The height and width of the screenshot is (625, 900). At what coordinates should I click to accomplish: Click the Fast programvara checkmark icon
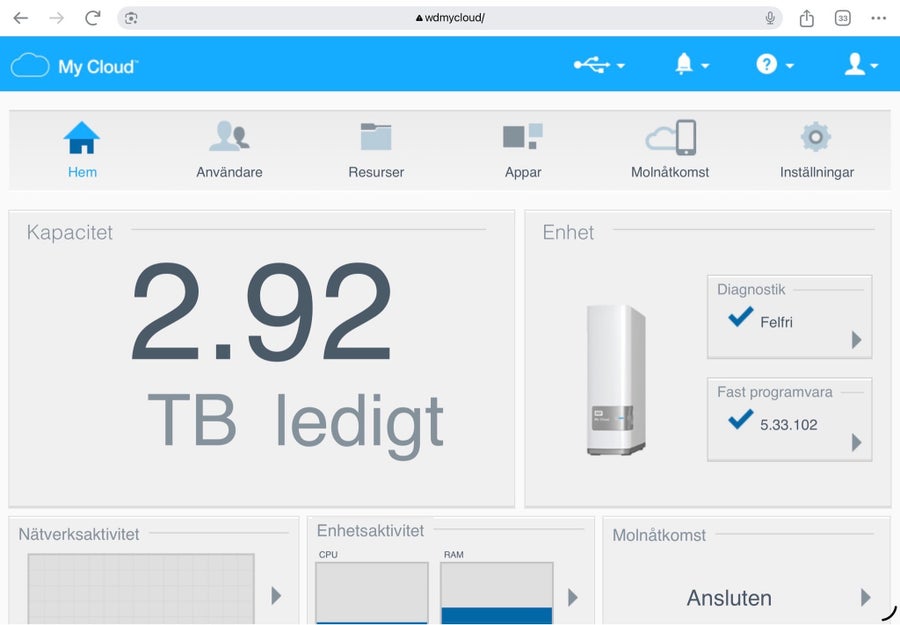pyautogui.click(x=740, y=419)
